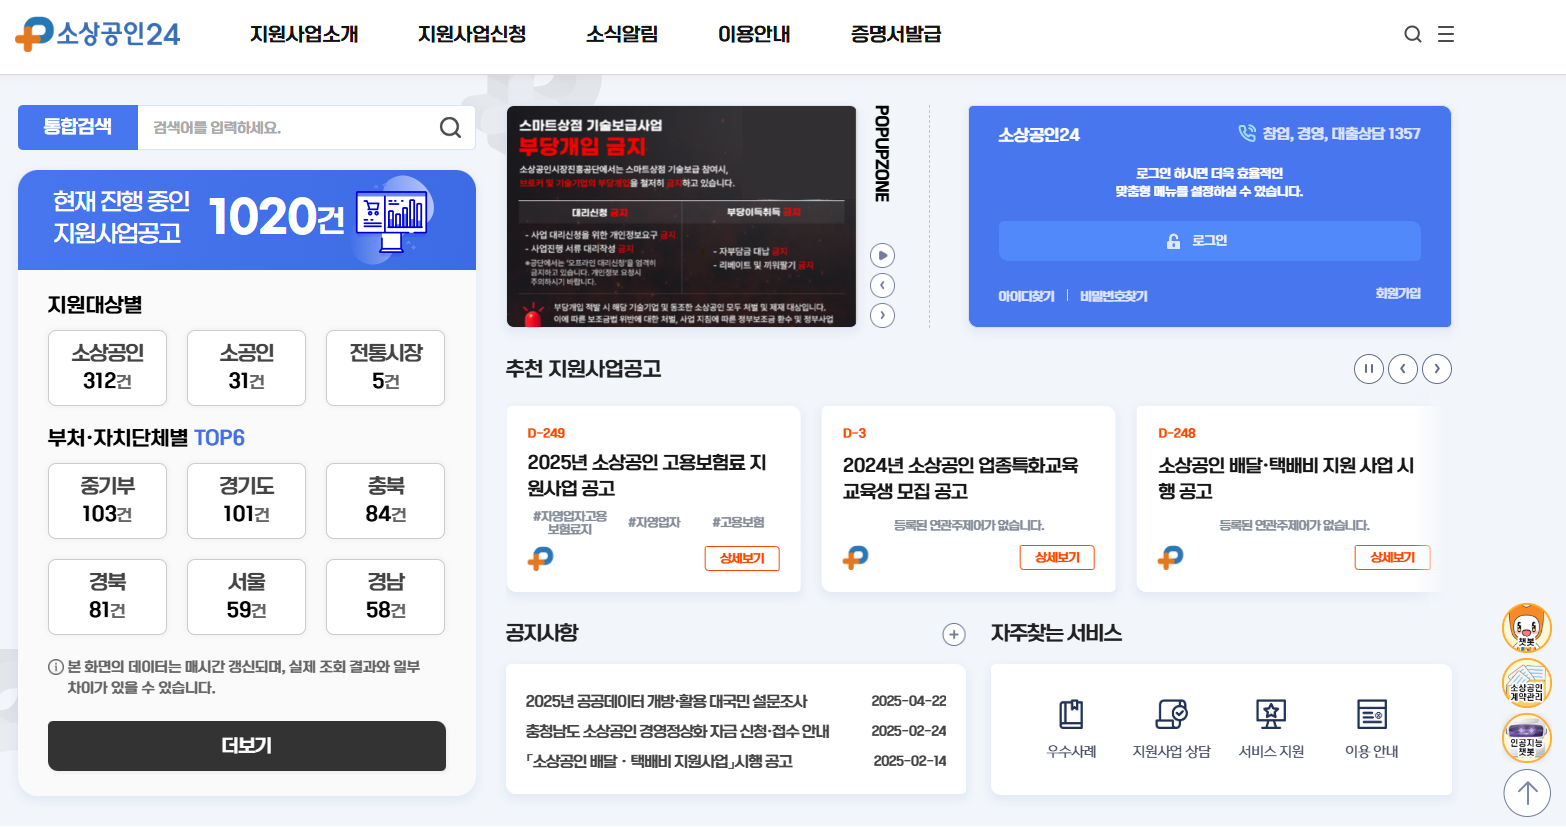Expand notices with the plus icon
The image size is (1566, 827).
coord(954,634)
